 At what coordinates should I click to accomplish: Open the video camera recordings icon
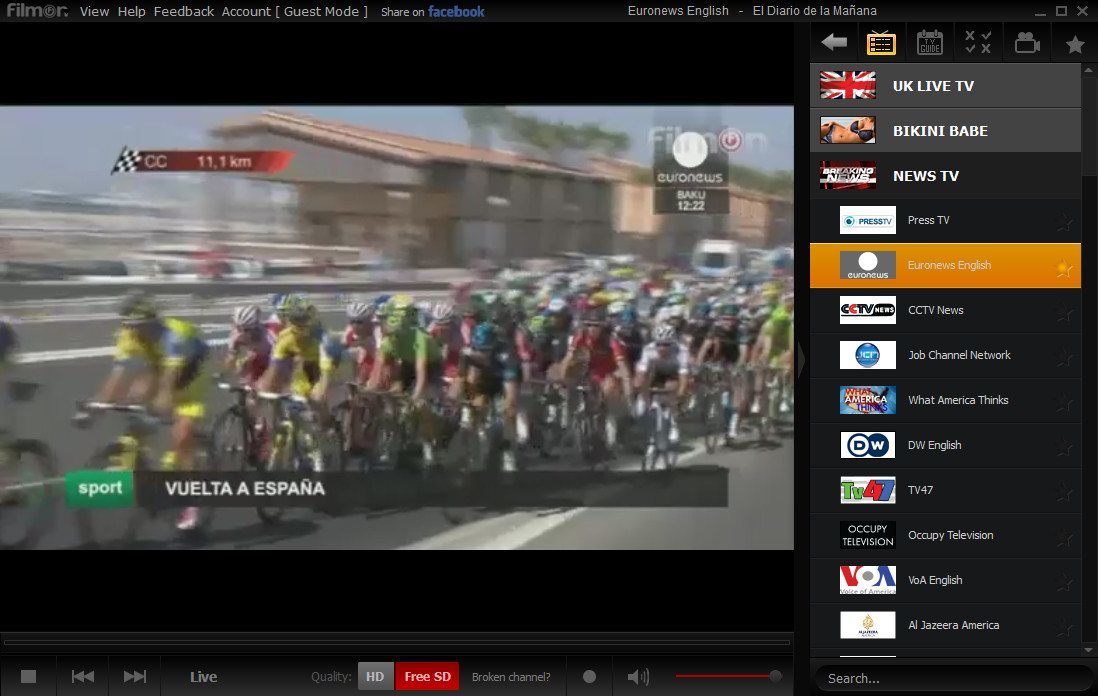coord(1026,43)
